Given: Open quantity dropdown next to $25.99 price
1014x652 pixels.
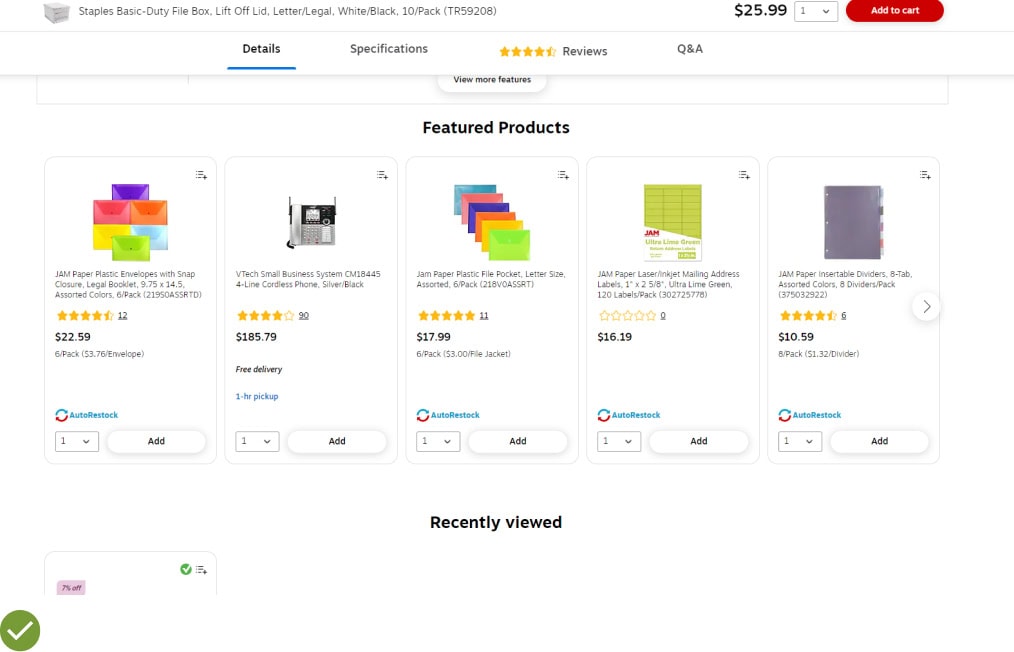Looking at the screenshot, I should click(815, 11).
